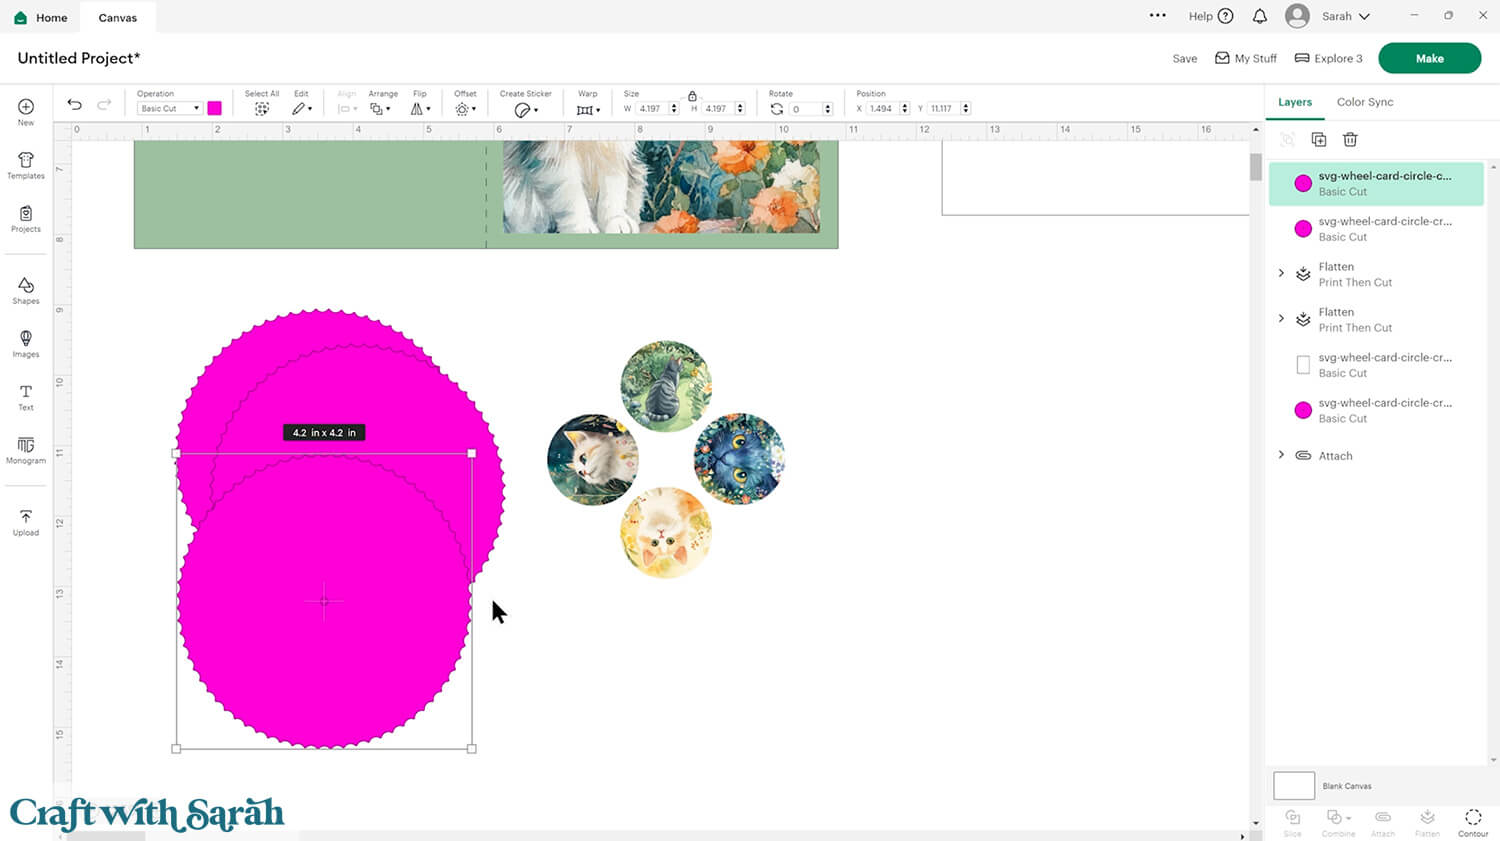Click the Position X input field
Viewport: 1500px width, 841px height.
point(881,109)
